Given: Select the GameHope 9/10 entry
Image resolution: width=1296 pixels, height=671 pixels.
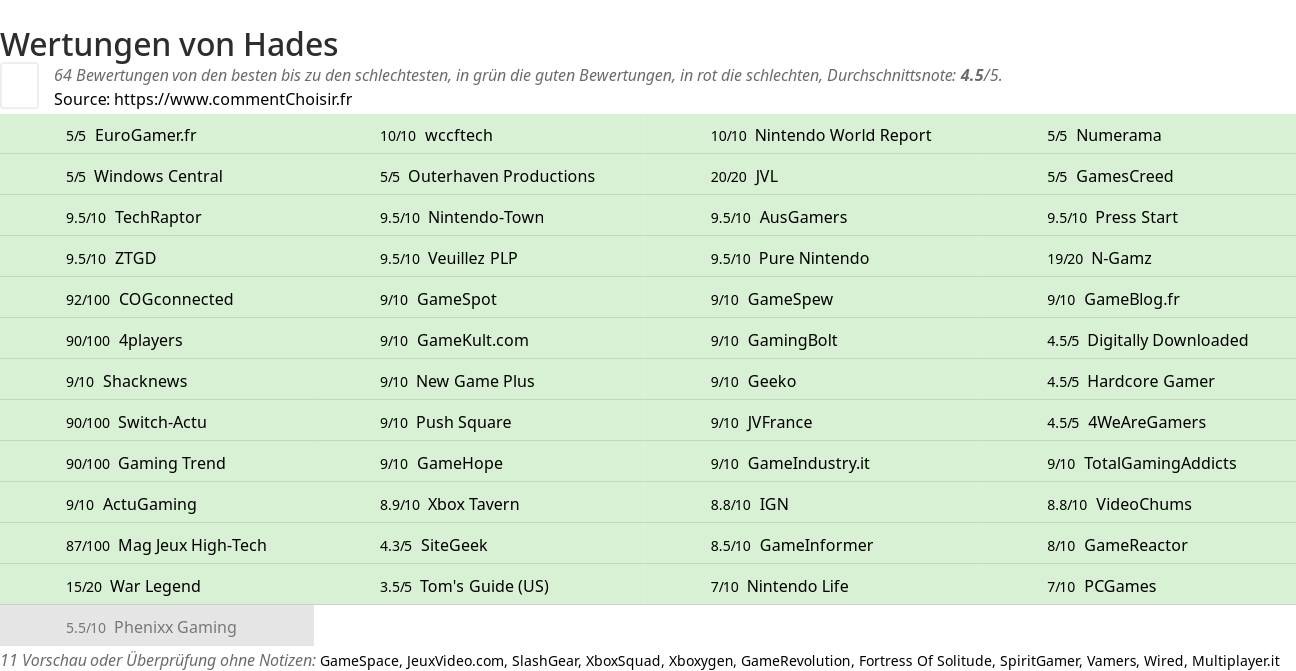Looking at the screenshot, I should click(x=441, y=463).
